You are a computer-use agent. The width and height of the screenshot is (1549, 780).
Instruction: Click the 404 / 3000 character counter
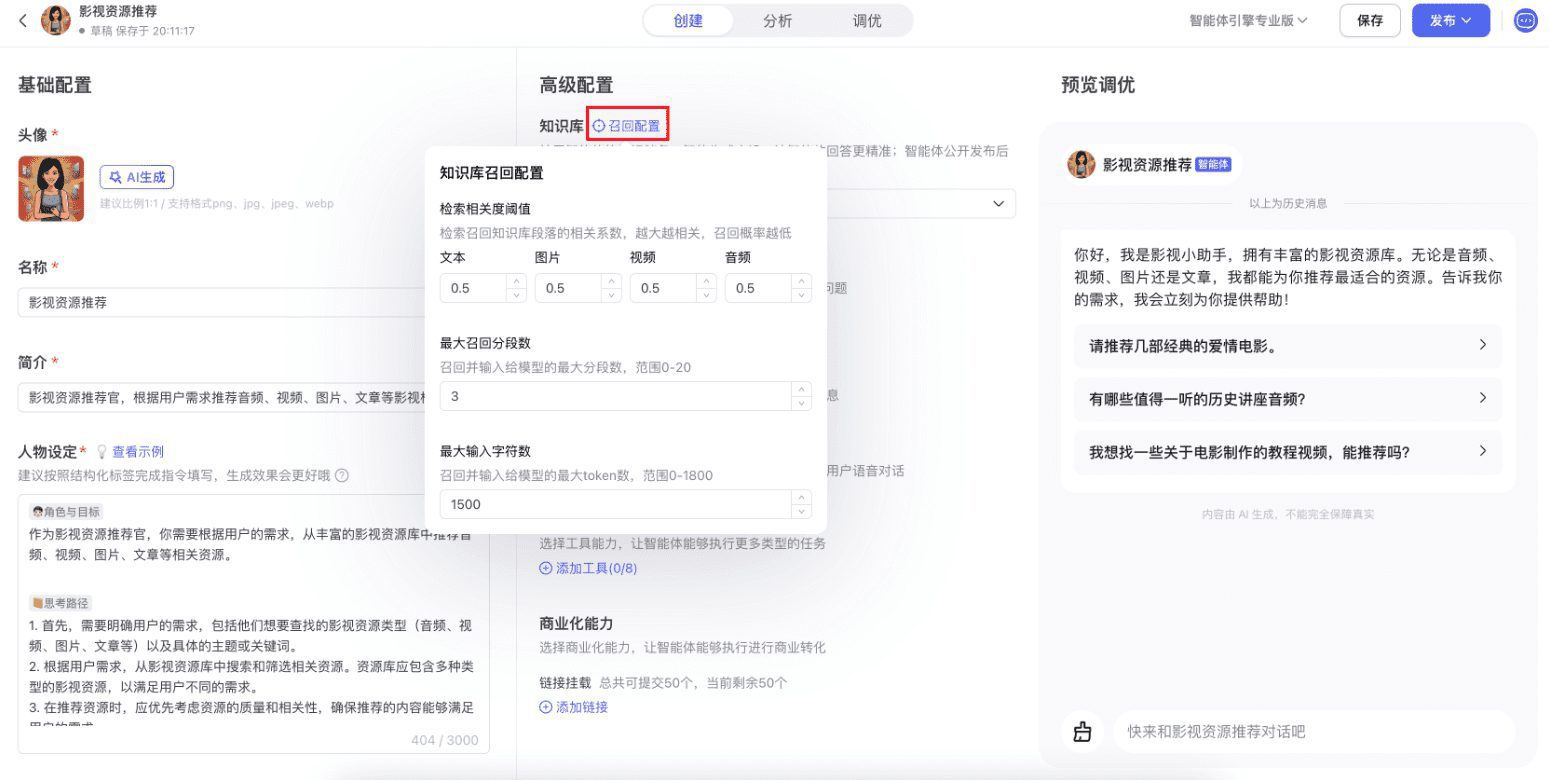tap(444, 740)
